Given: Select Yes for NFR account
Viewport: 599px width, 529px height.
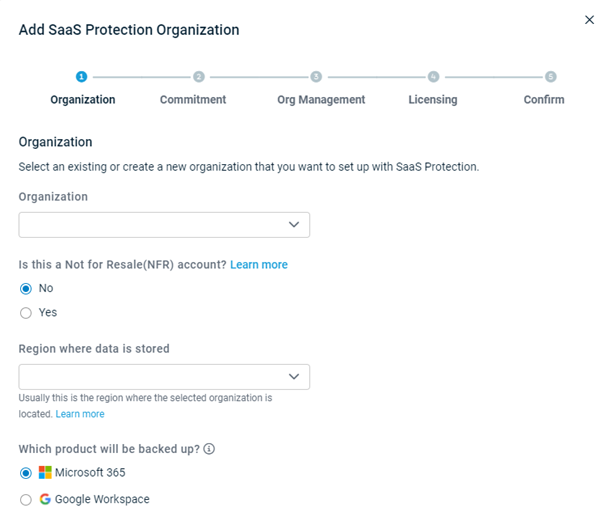Looking at the screenshot, I should [x=26, y=313].
